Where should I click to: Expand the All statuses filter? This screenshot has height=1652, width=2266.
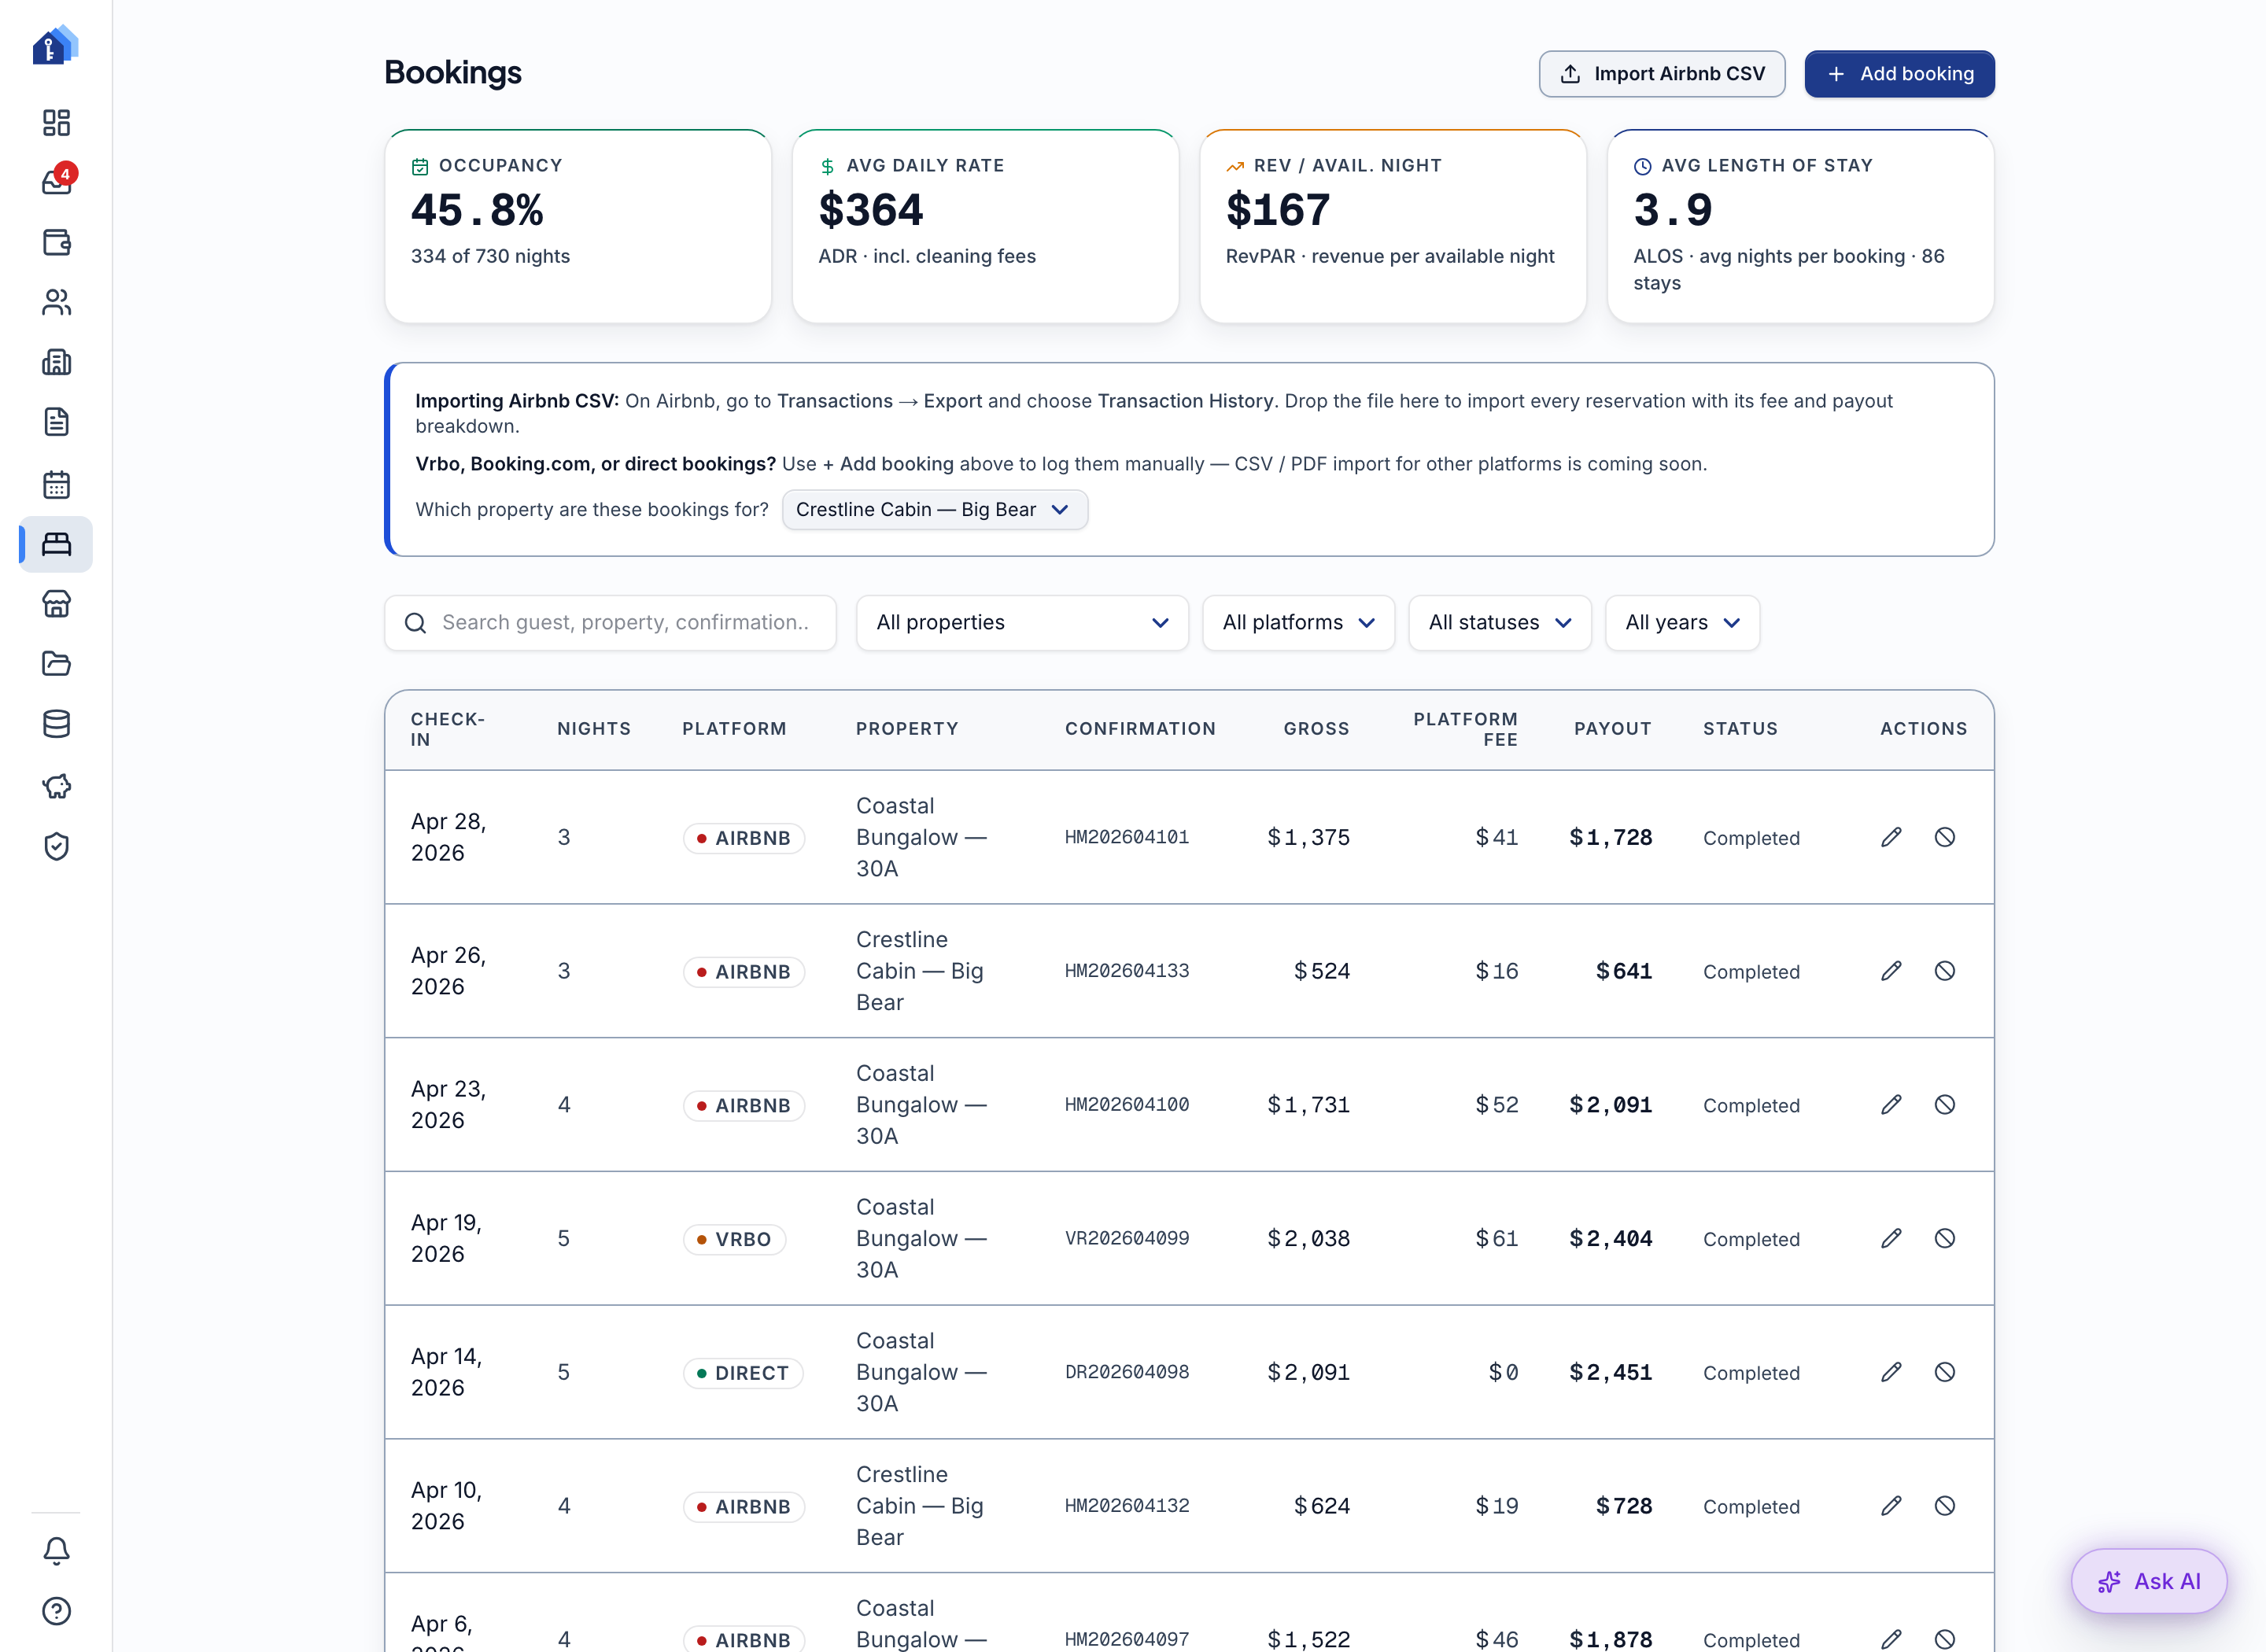(x=1499, y=623)
